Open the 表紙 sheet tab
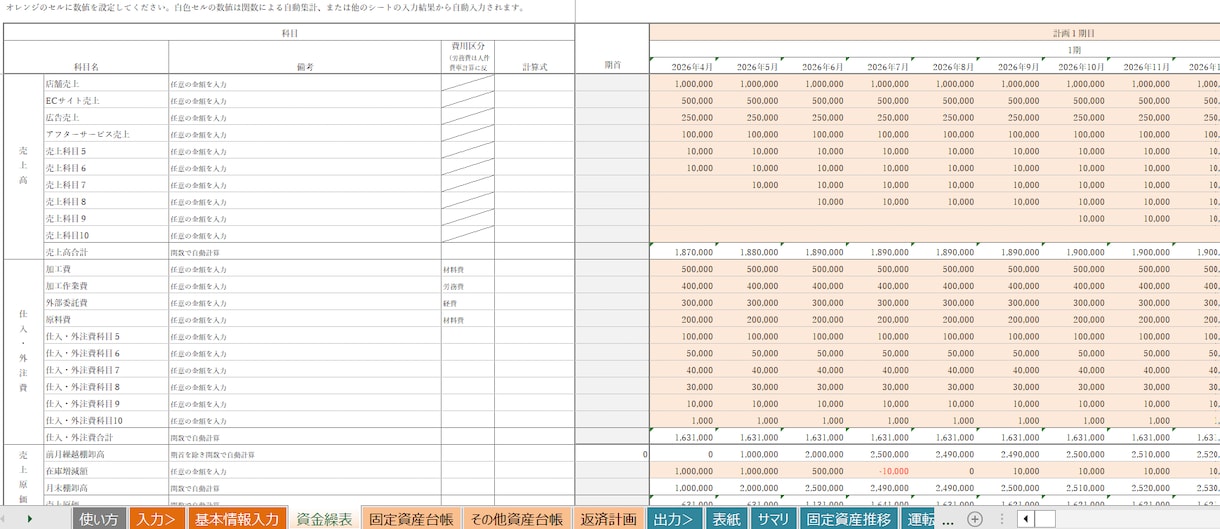Viewport: 1220px width, 529px height. tap(727, 519)
